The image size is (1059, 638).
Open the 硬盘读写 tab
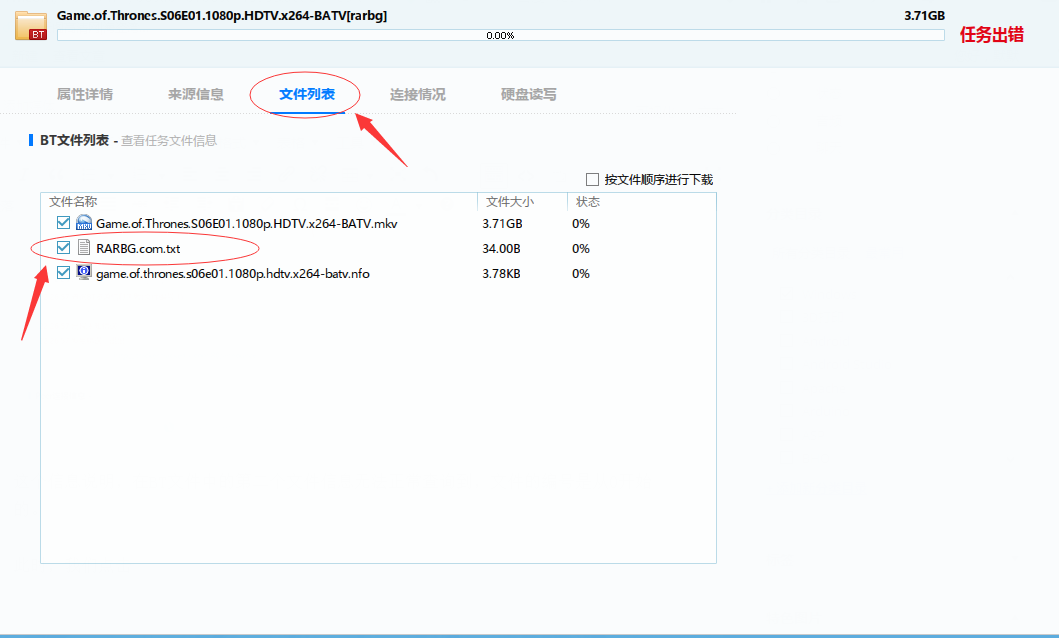click(529, 95)
